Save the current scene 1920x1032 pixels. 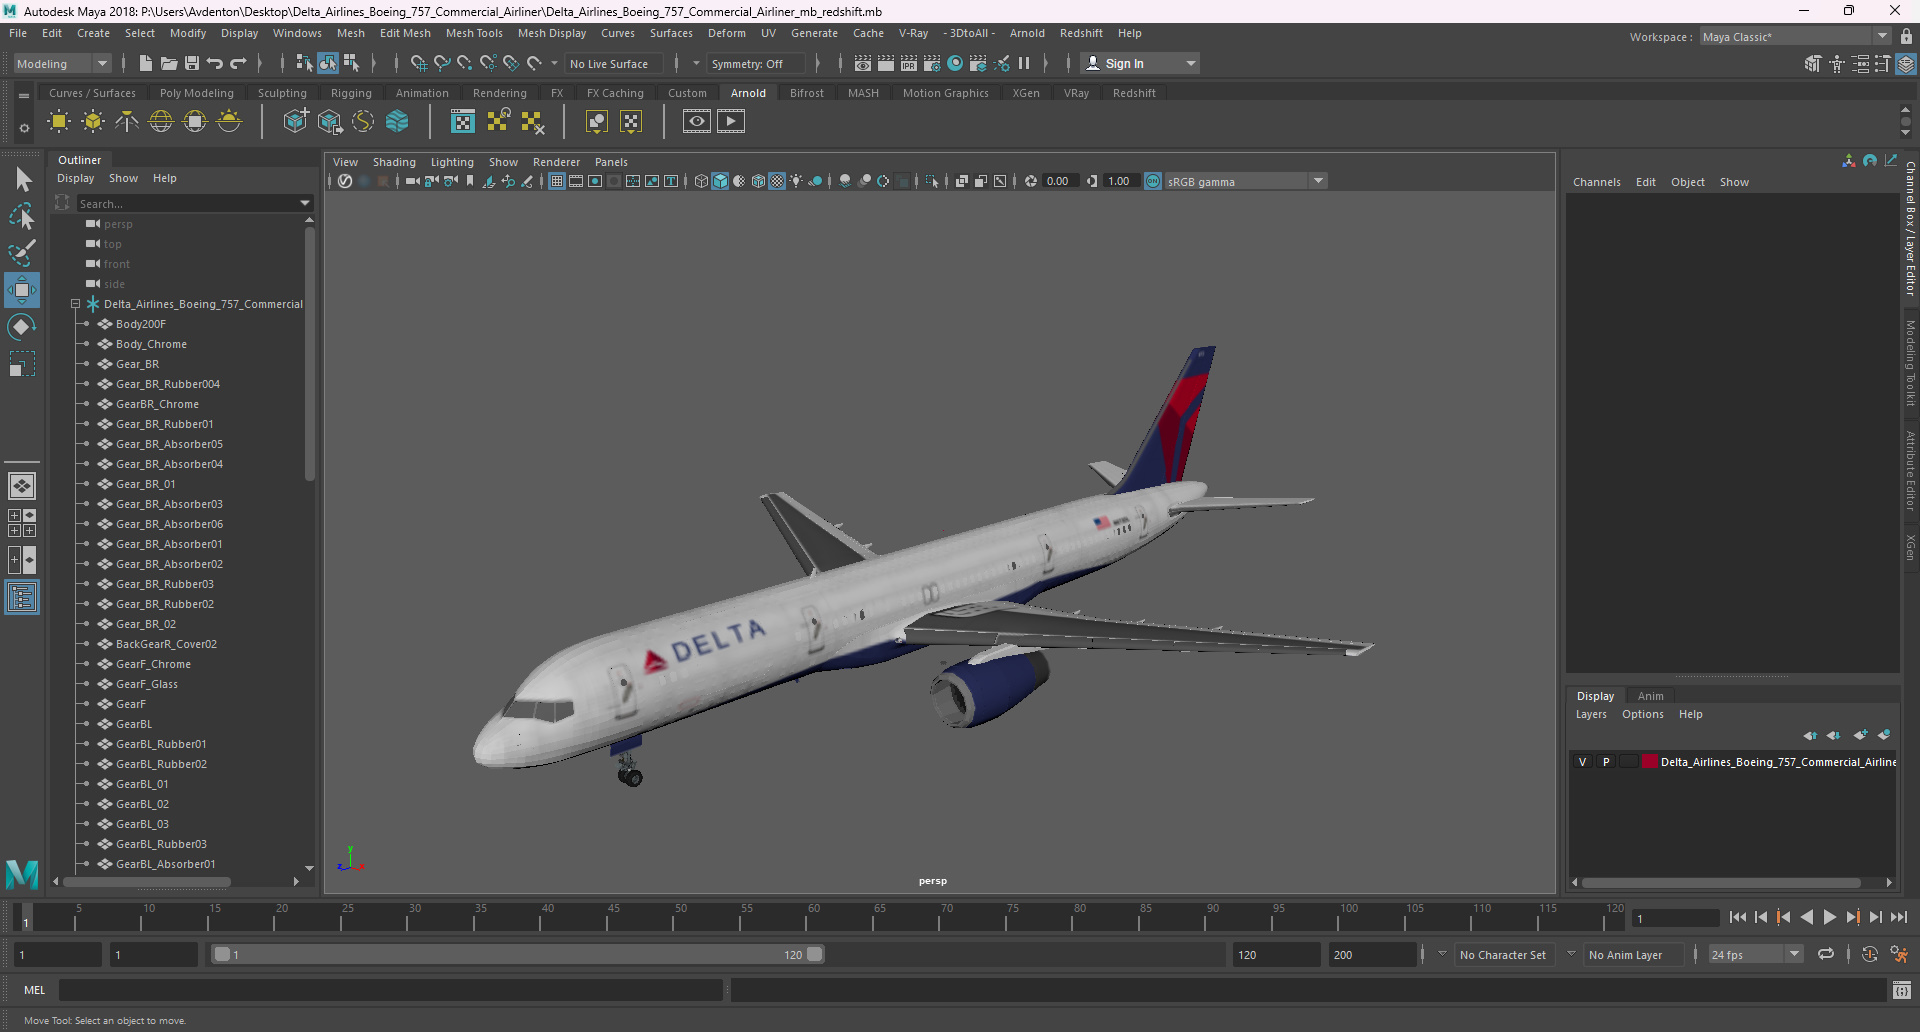click(x=192, y=63)
